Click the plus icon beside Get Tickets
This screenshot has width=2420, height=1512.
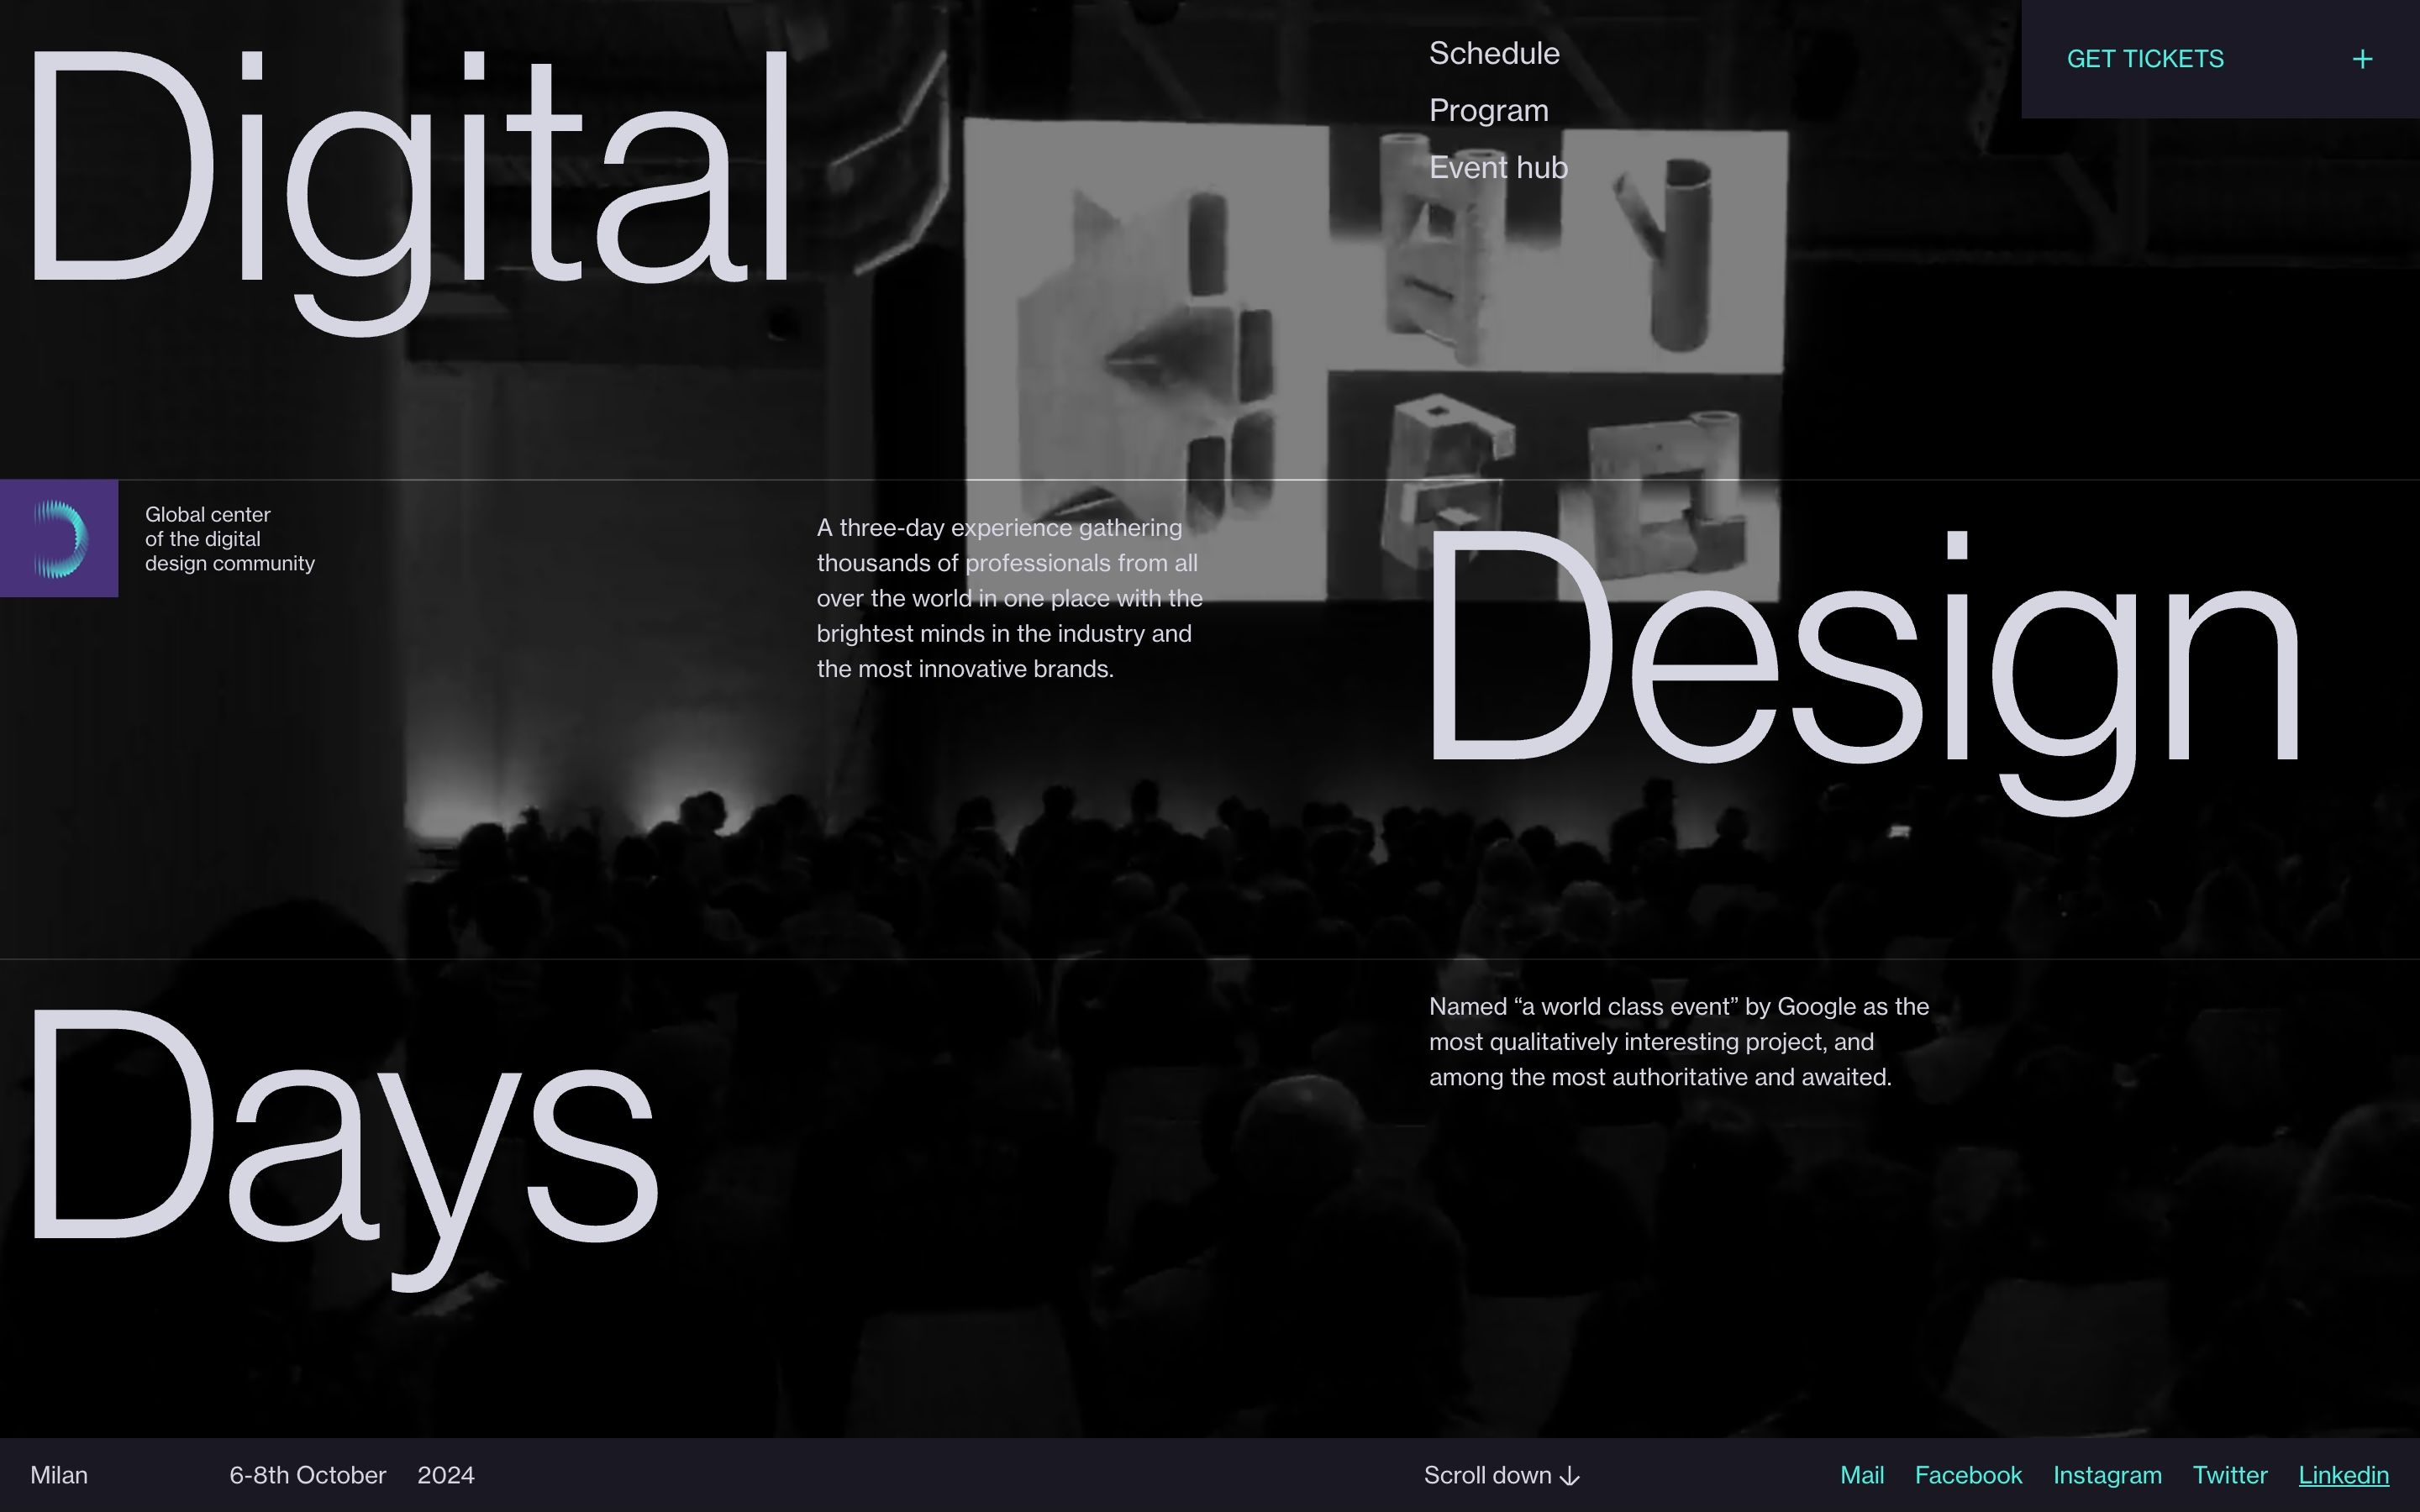tap(2362, 60)
